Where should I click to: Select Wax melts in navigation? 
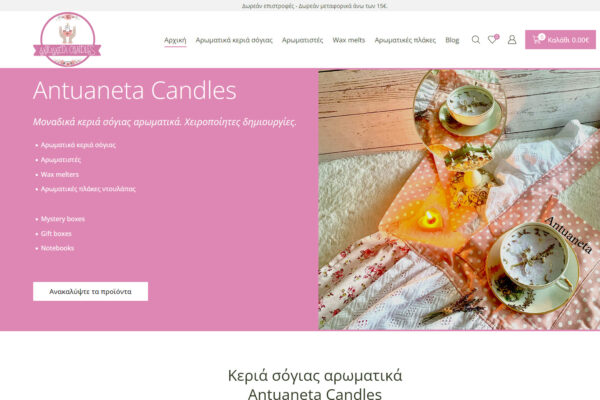coord(349,40)
